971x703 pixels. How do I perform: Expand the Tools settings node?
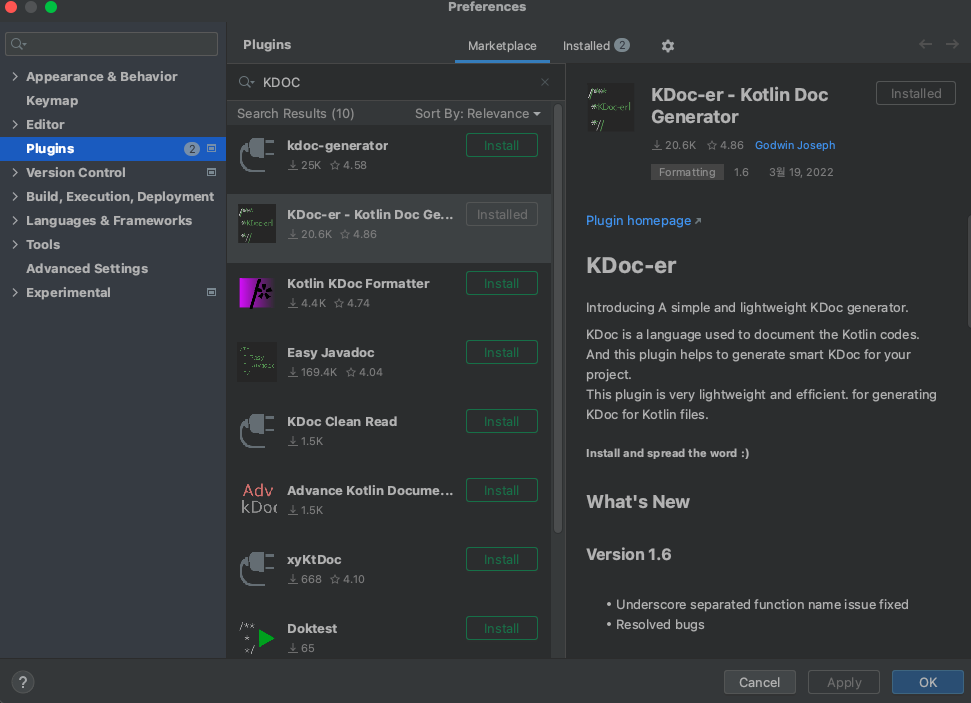pos(15,245)
